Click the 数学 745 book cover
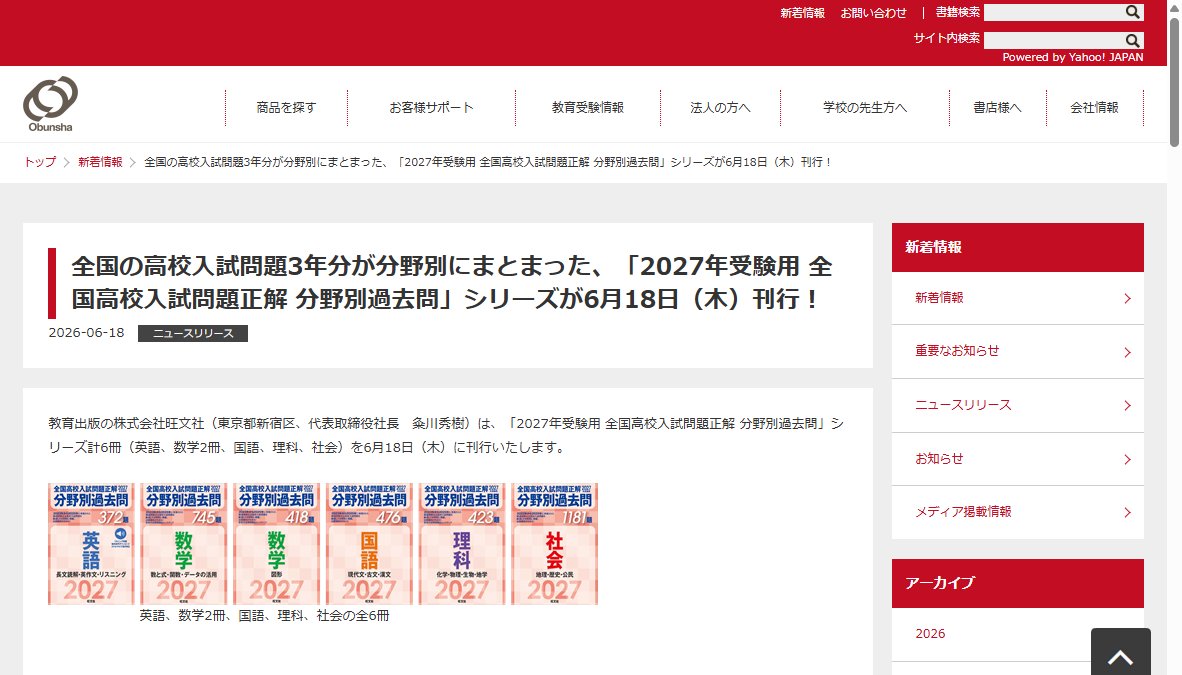Image resolution: width=1182 pixels, height=675 pixels. pyautogui.click(x=184, y=544)
